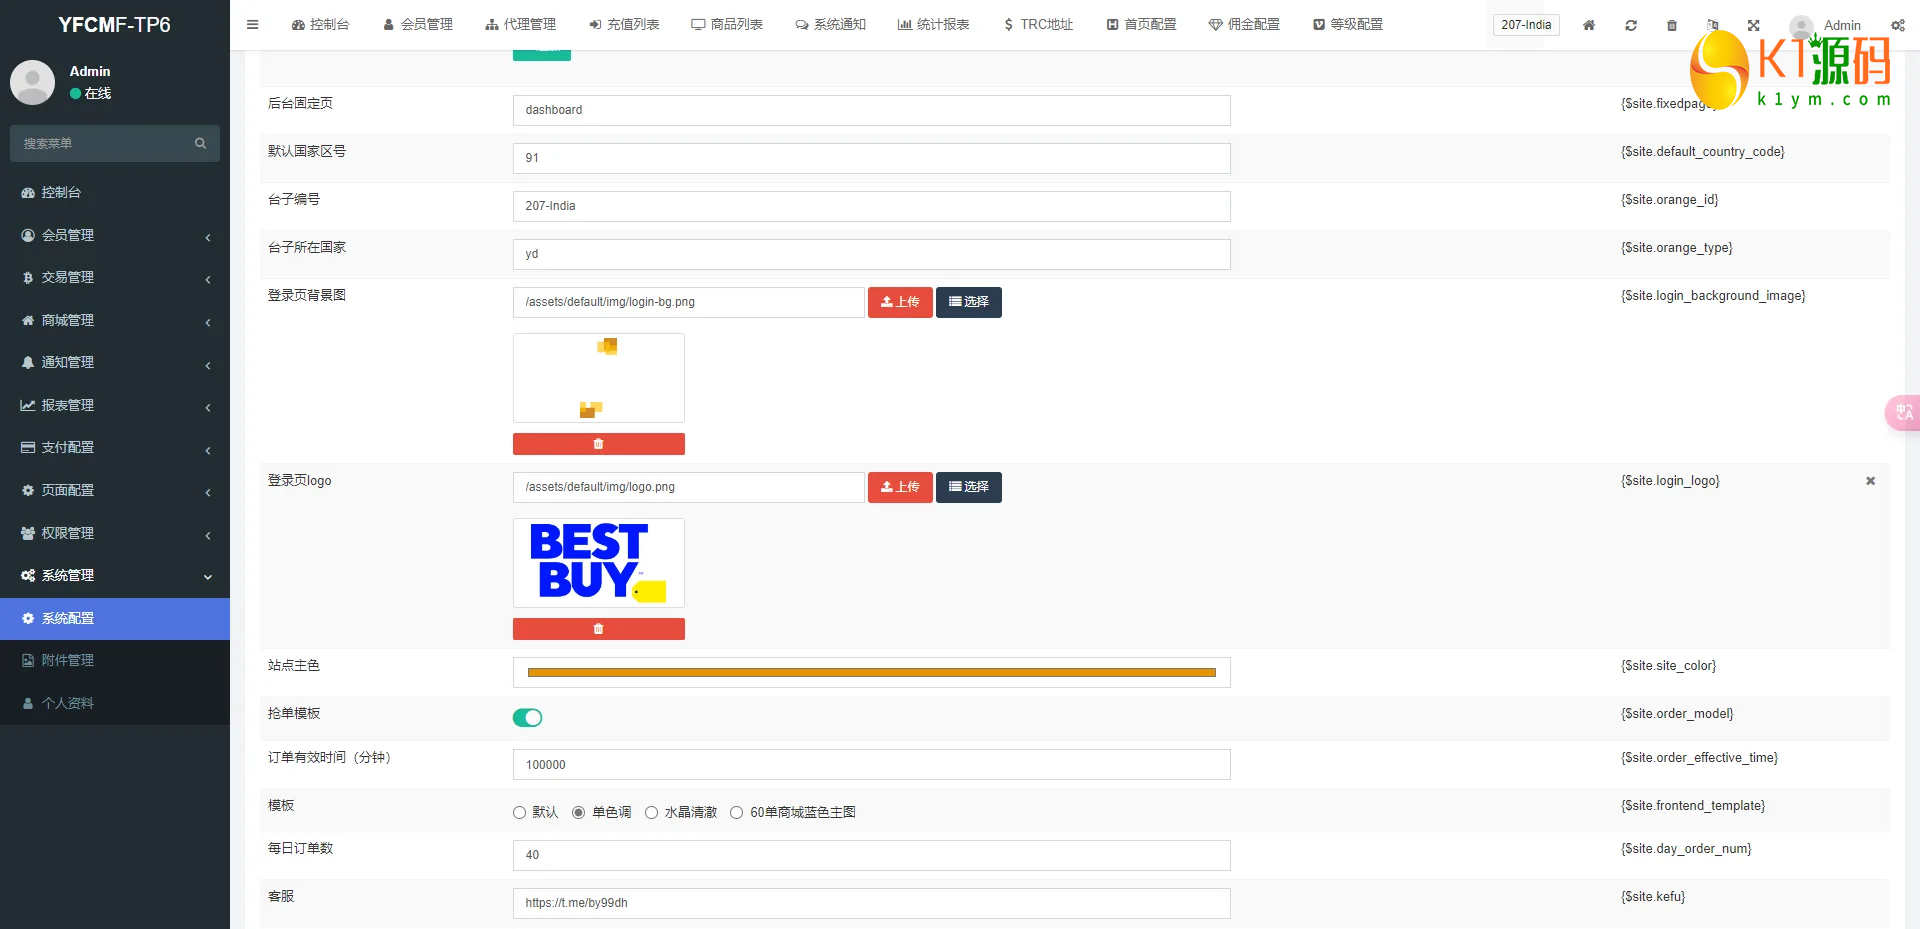The width and height of the screenshot is (1920, 929).
Task: Delete the login background image preview
Action: click(x=599, y=444)
